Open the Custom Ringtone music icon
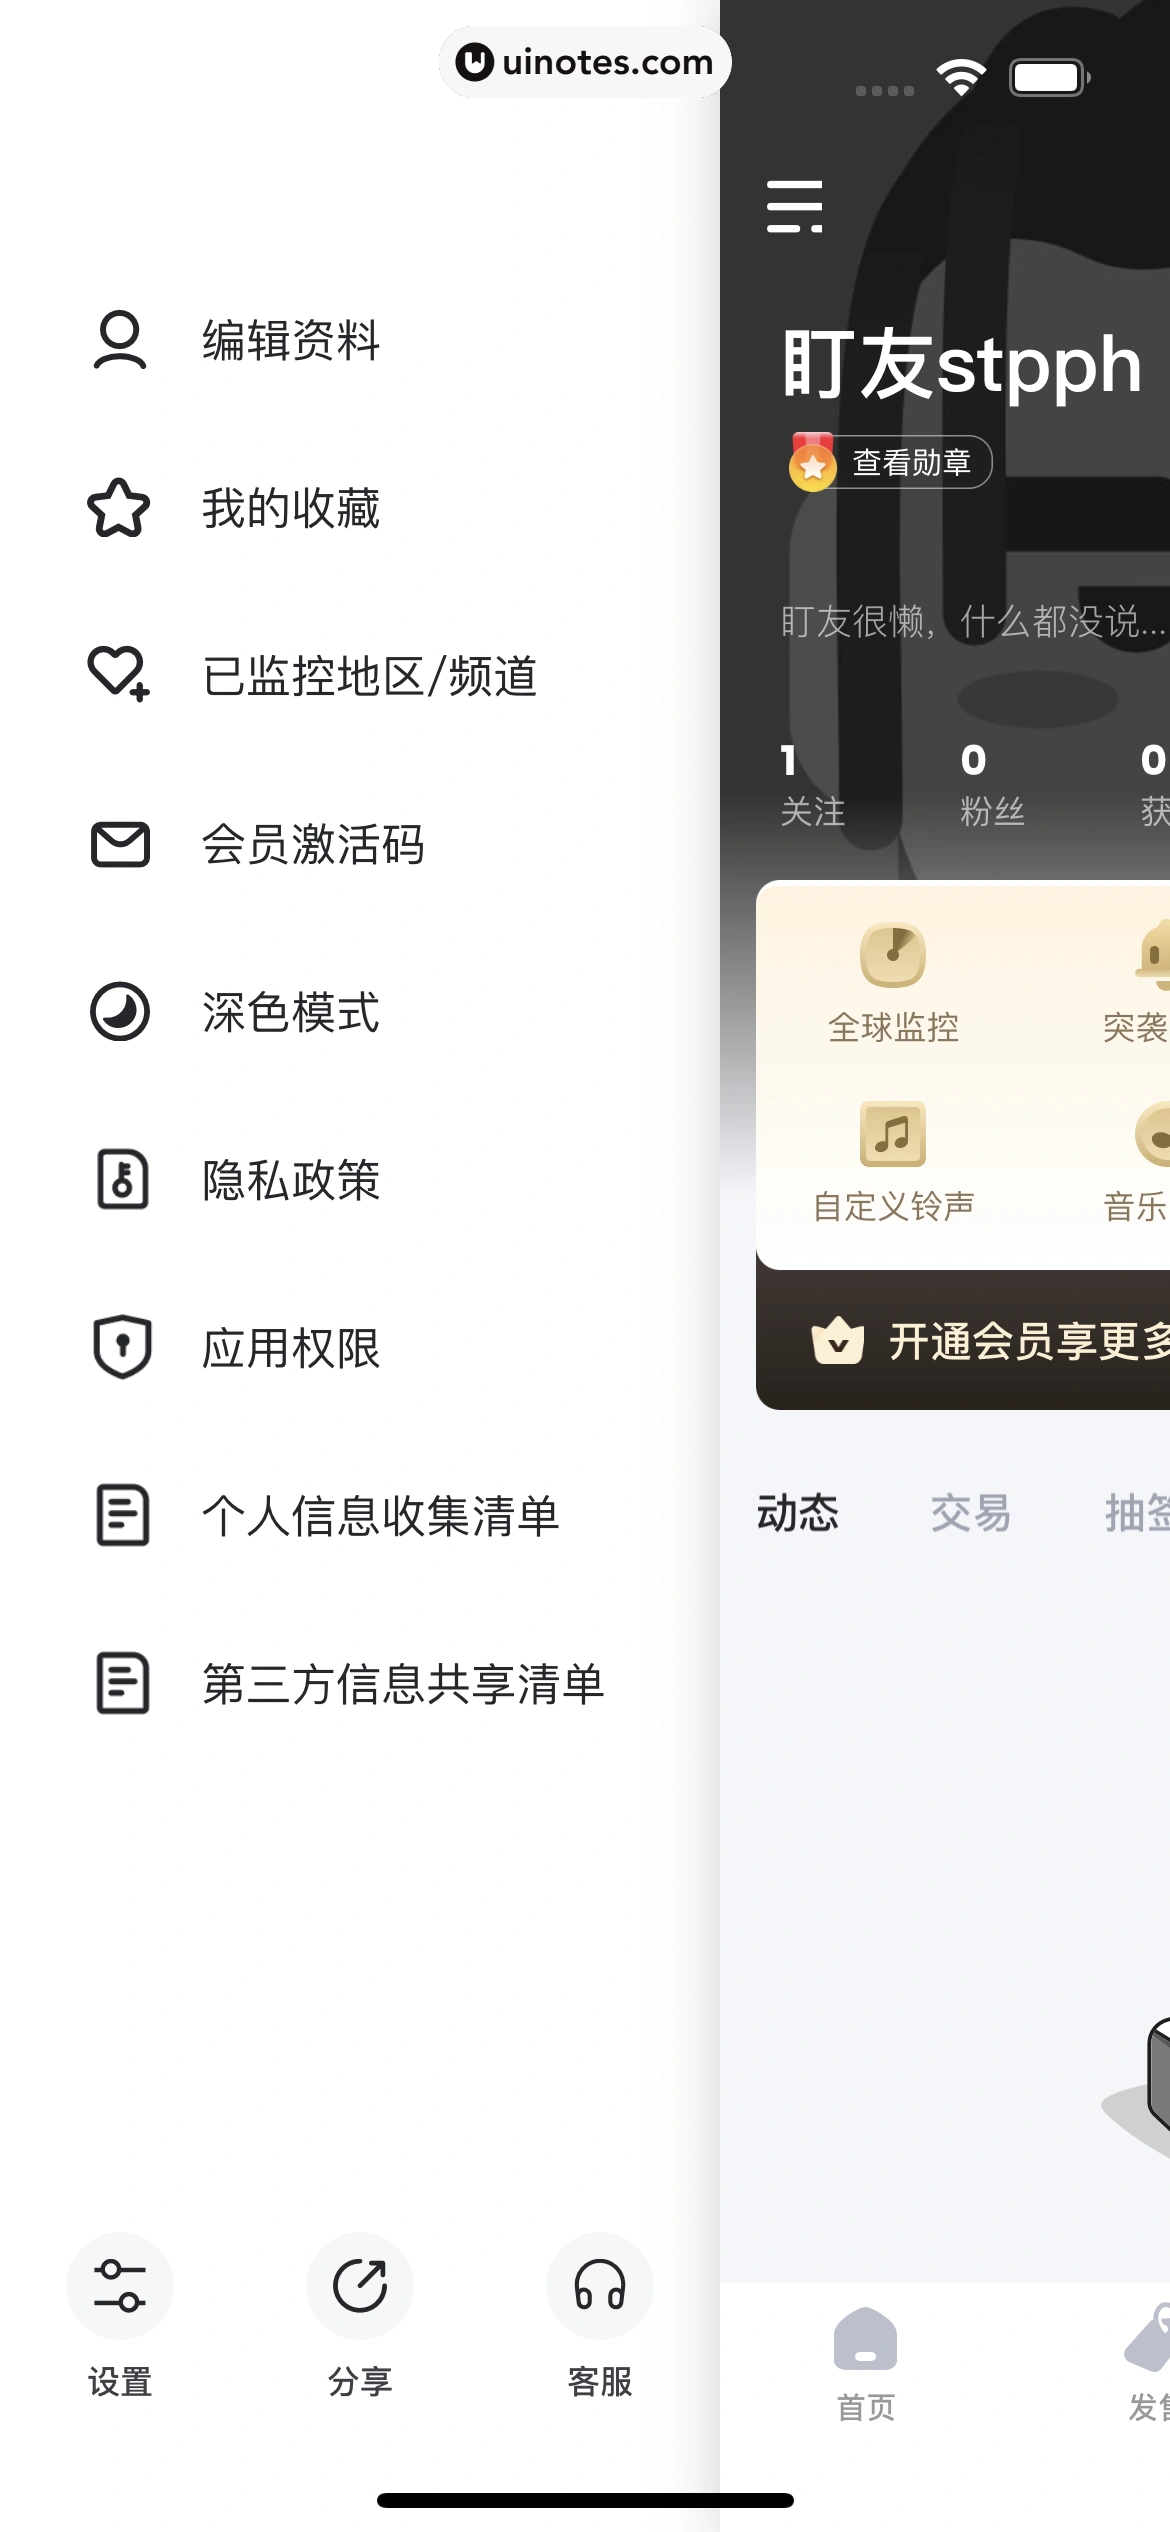The width and height of the screenshot is (1170, 2532). (893, 1135)
